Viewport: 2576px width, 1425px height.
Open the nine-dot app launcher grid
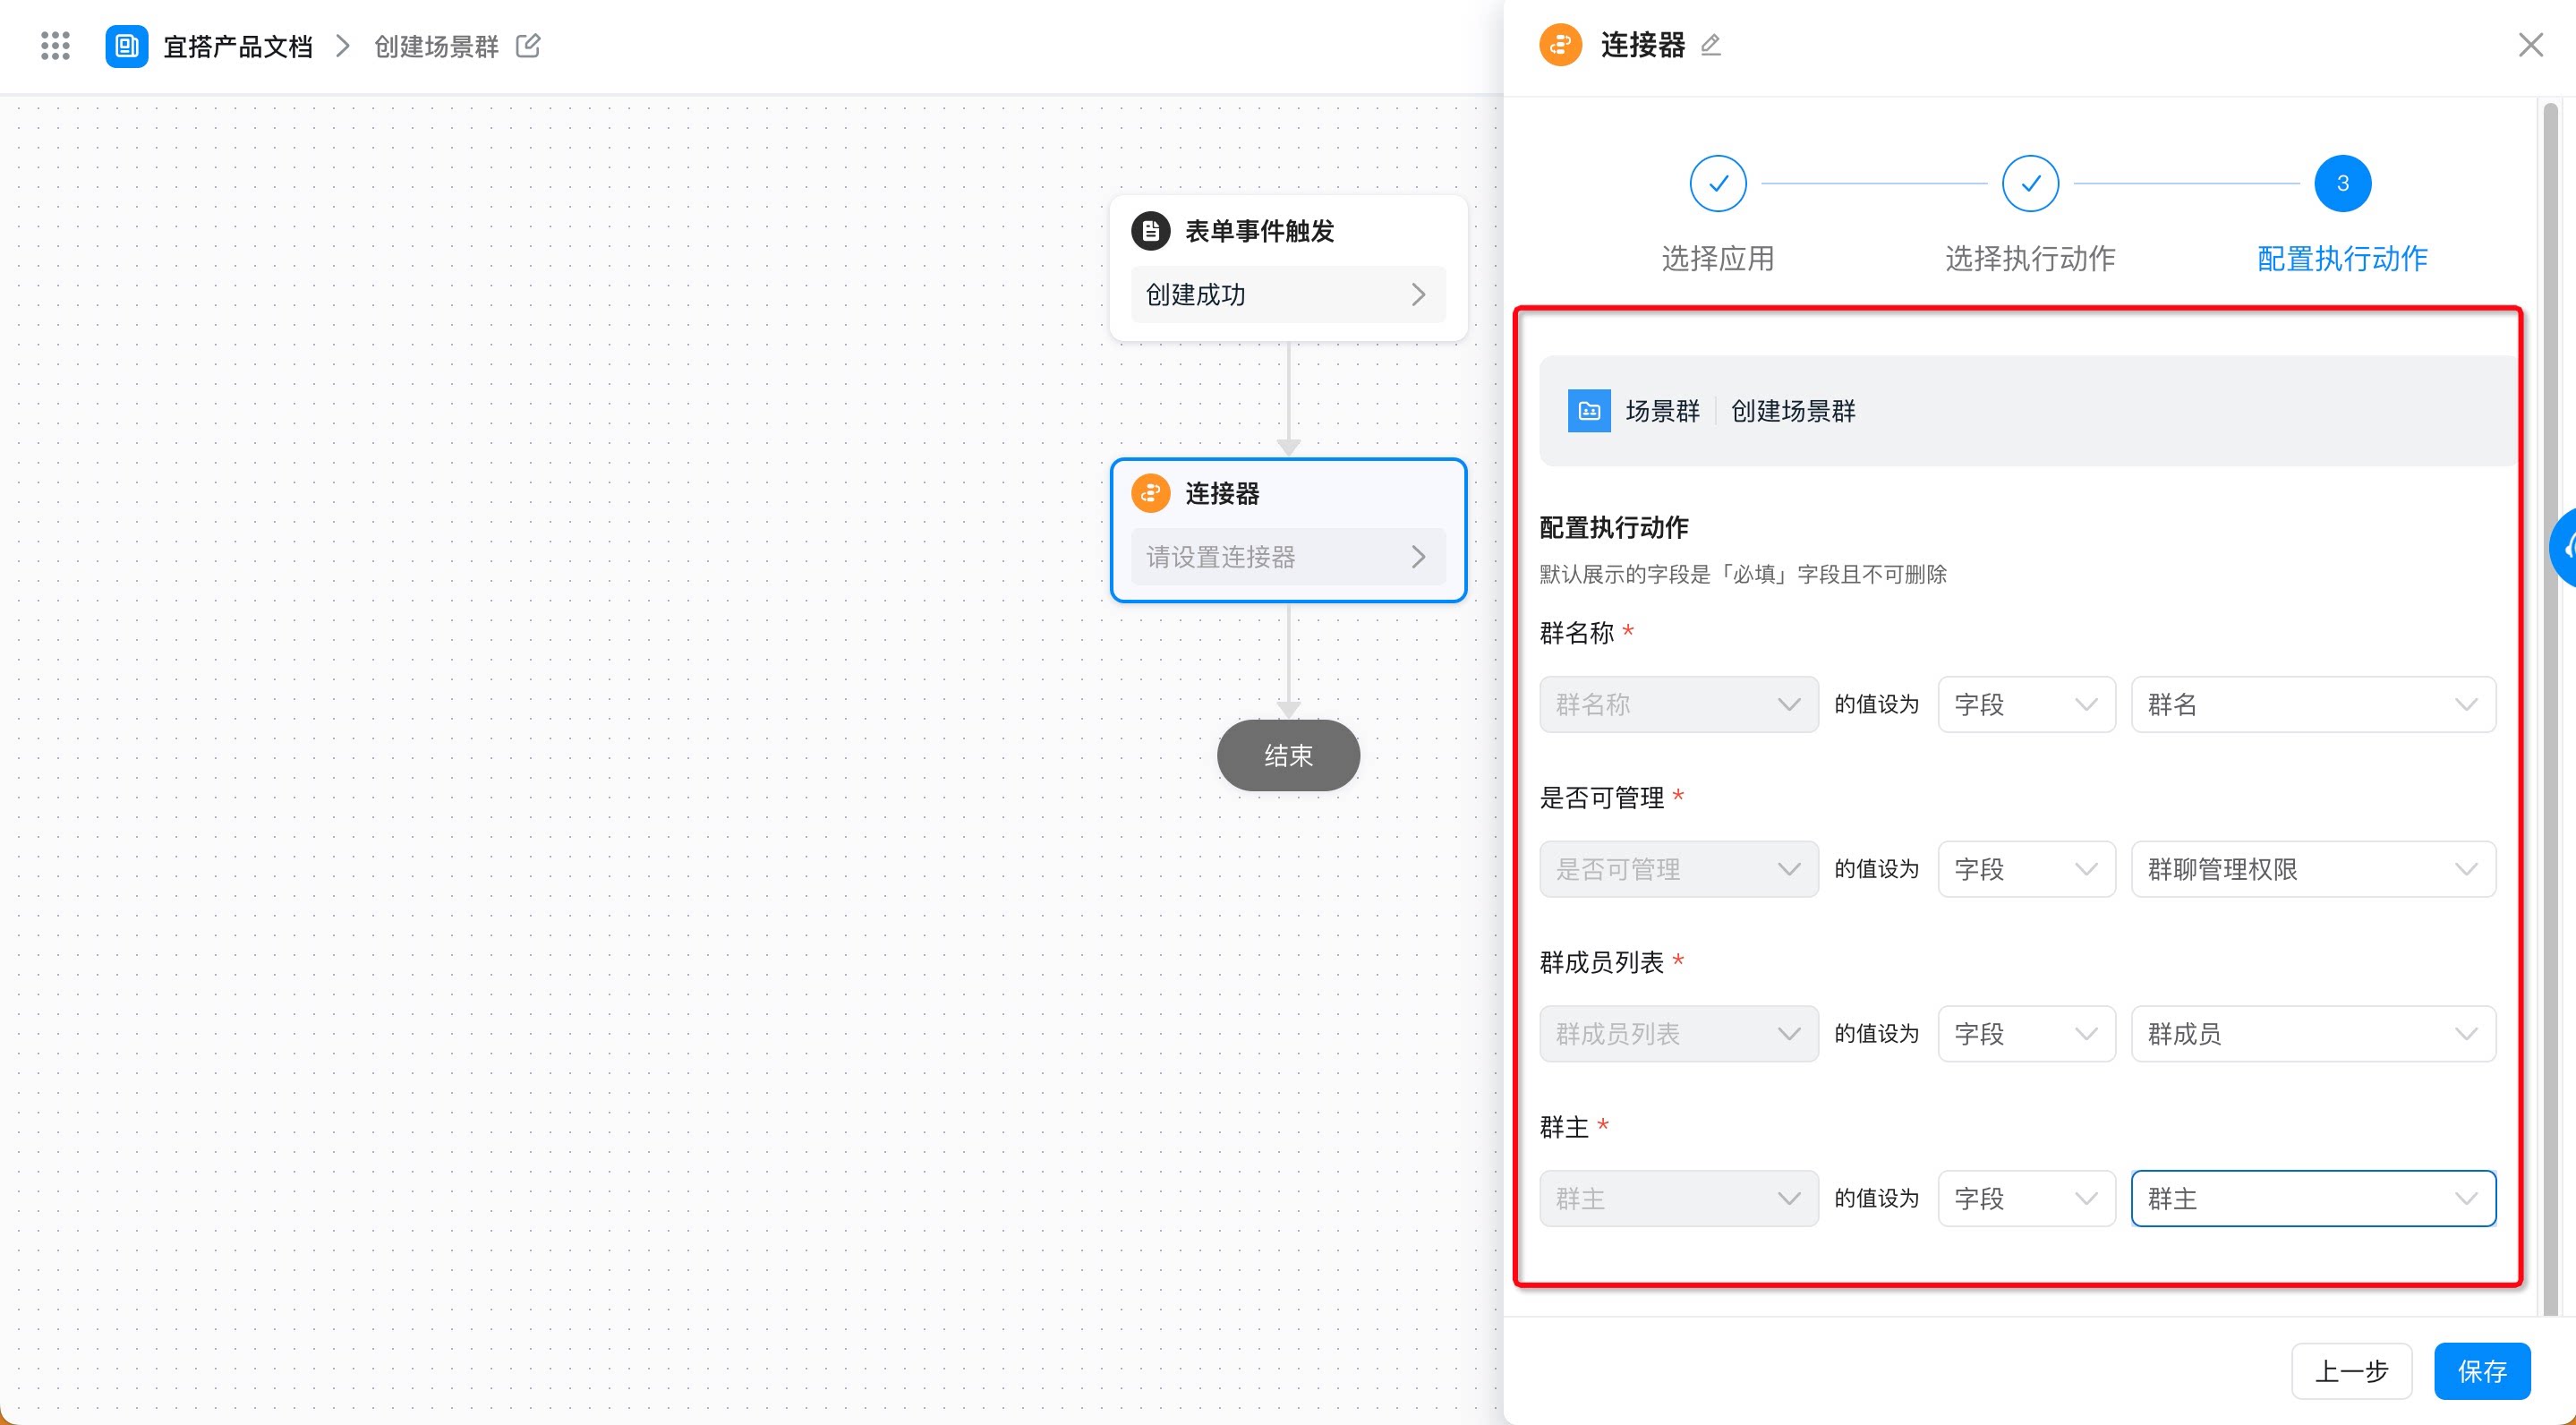pos(55,46)
